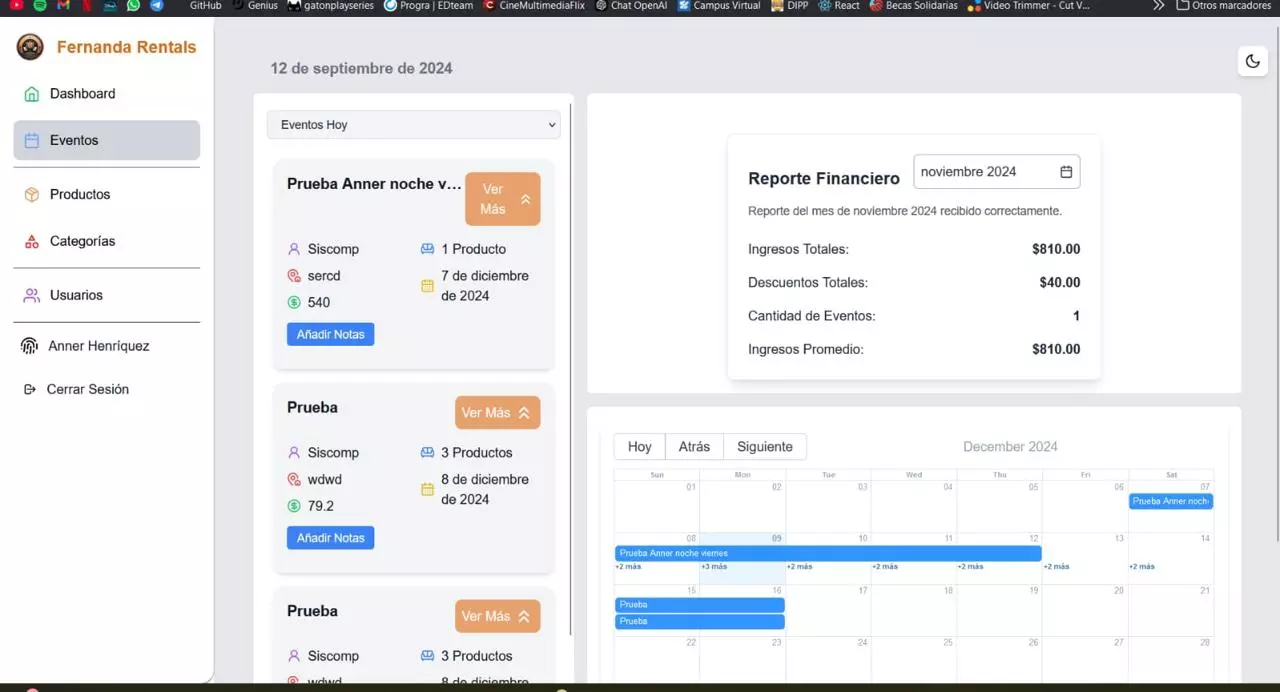The width and height of the screenshot is (1280, 692).
Task: Click Añadir Notas on the first event
Action: pyautogui.click(x=330, y=334)
